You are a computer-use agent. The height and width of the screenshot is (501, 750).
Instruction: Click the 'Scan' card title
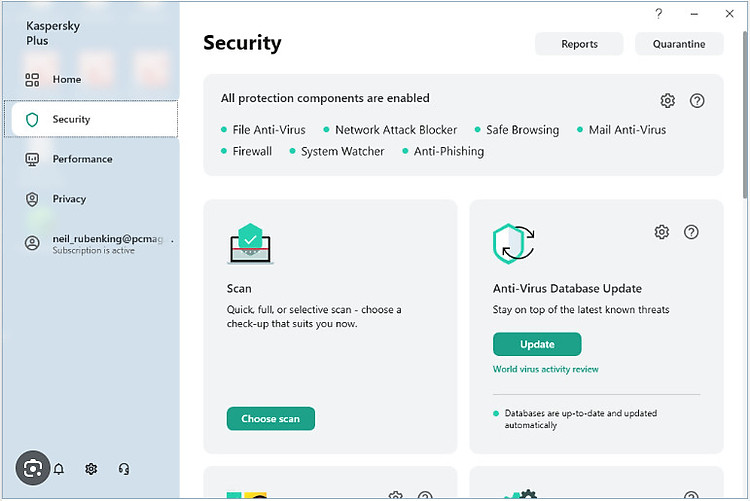(239, 289)
